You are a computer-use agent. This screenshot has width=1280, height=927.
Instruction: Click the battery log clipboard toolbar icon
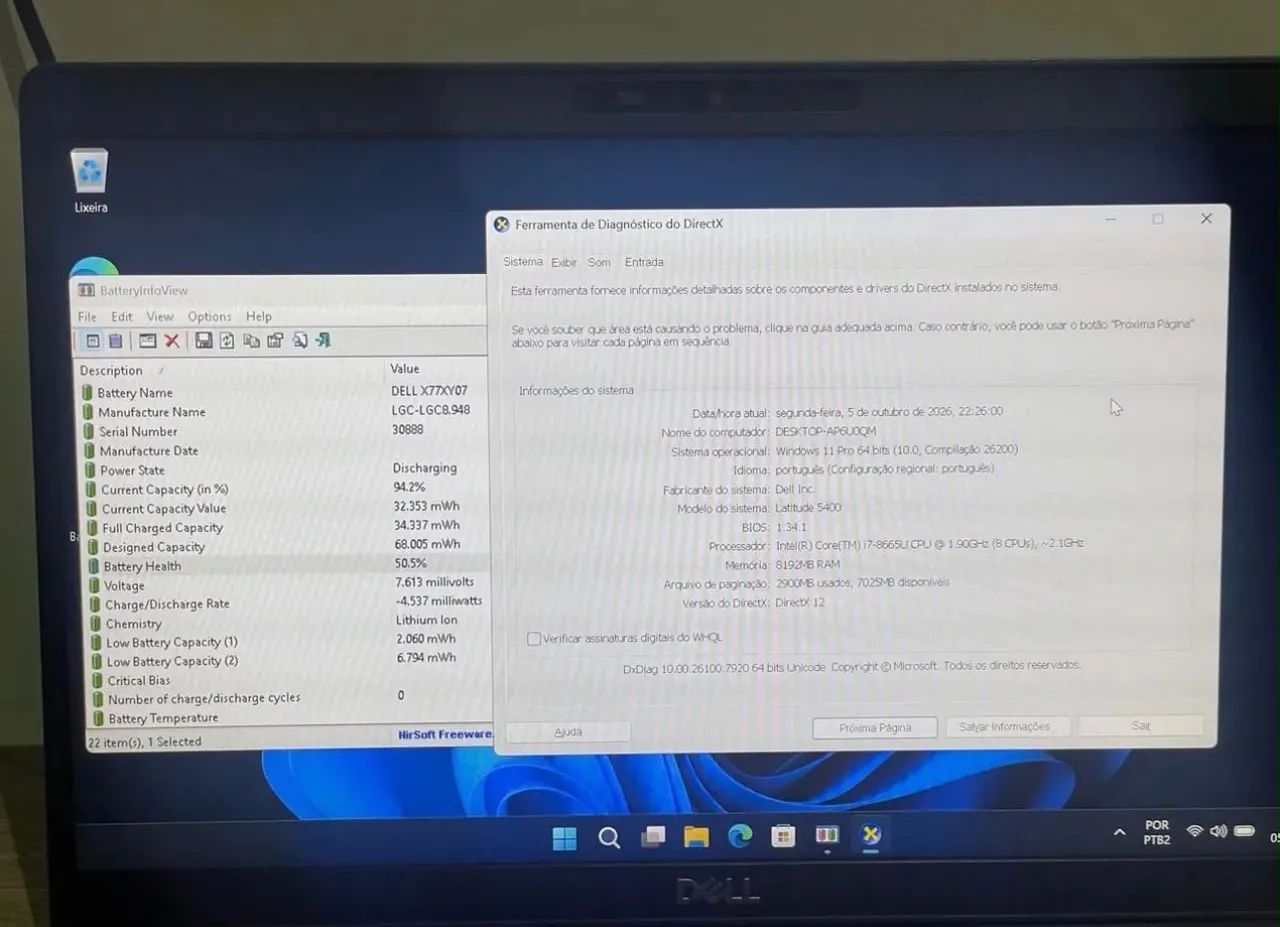coord(115,341)
